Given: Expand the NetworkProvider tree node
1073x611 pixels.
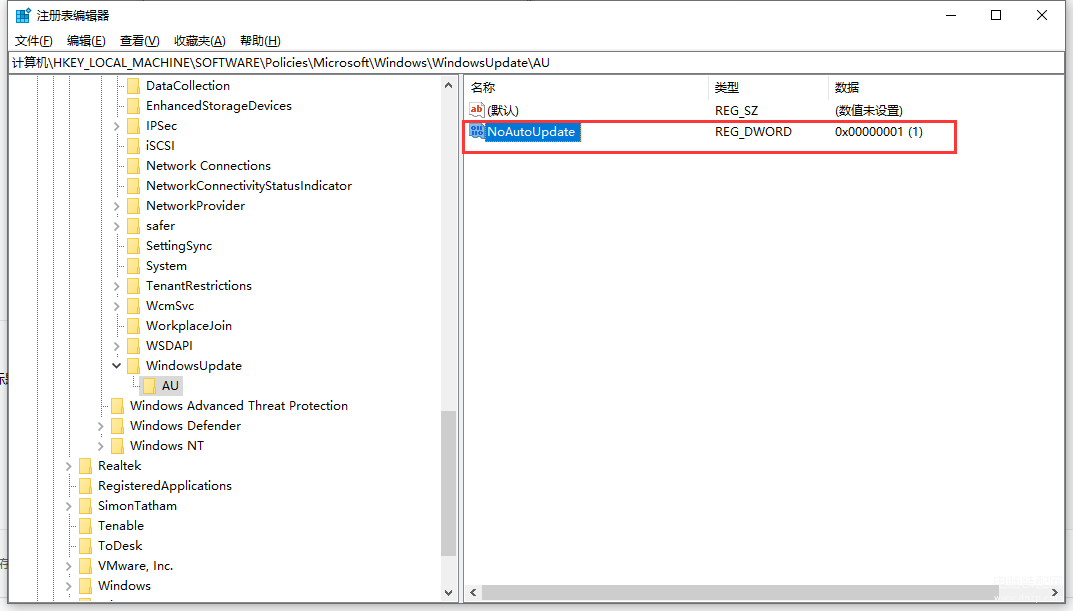Looking at the screenshot, I should click(x=116, y=207).
